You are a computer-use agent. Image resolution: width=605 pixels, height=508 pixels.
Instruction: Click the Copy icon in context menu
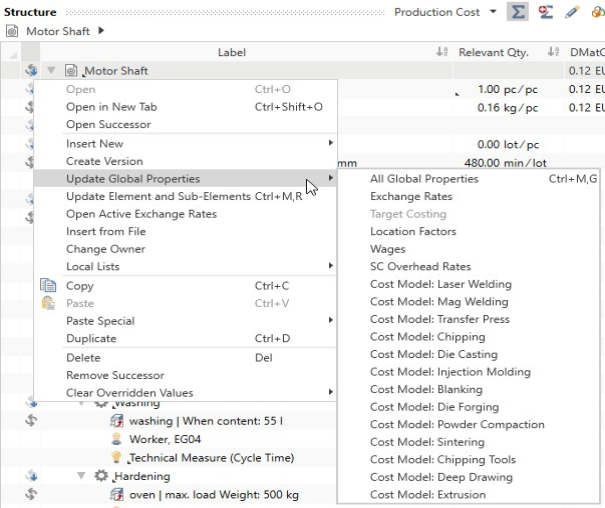48,286
